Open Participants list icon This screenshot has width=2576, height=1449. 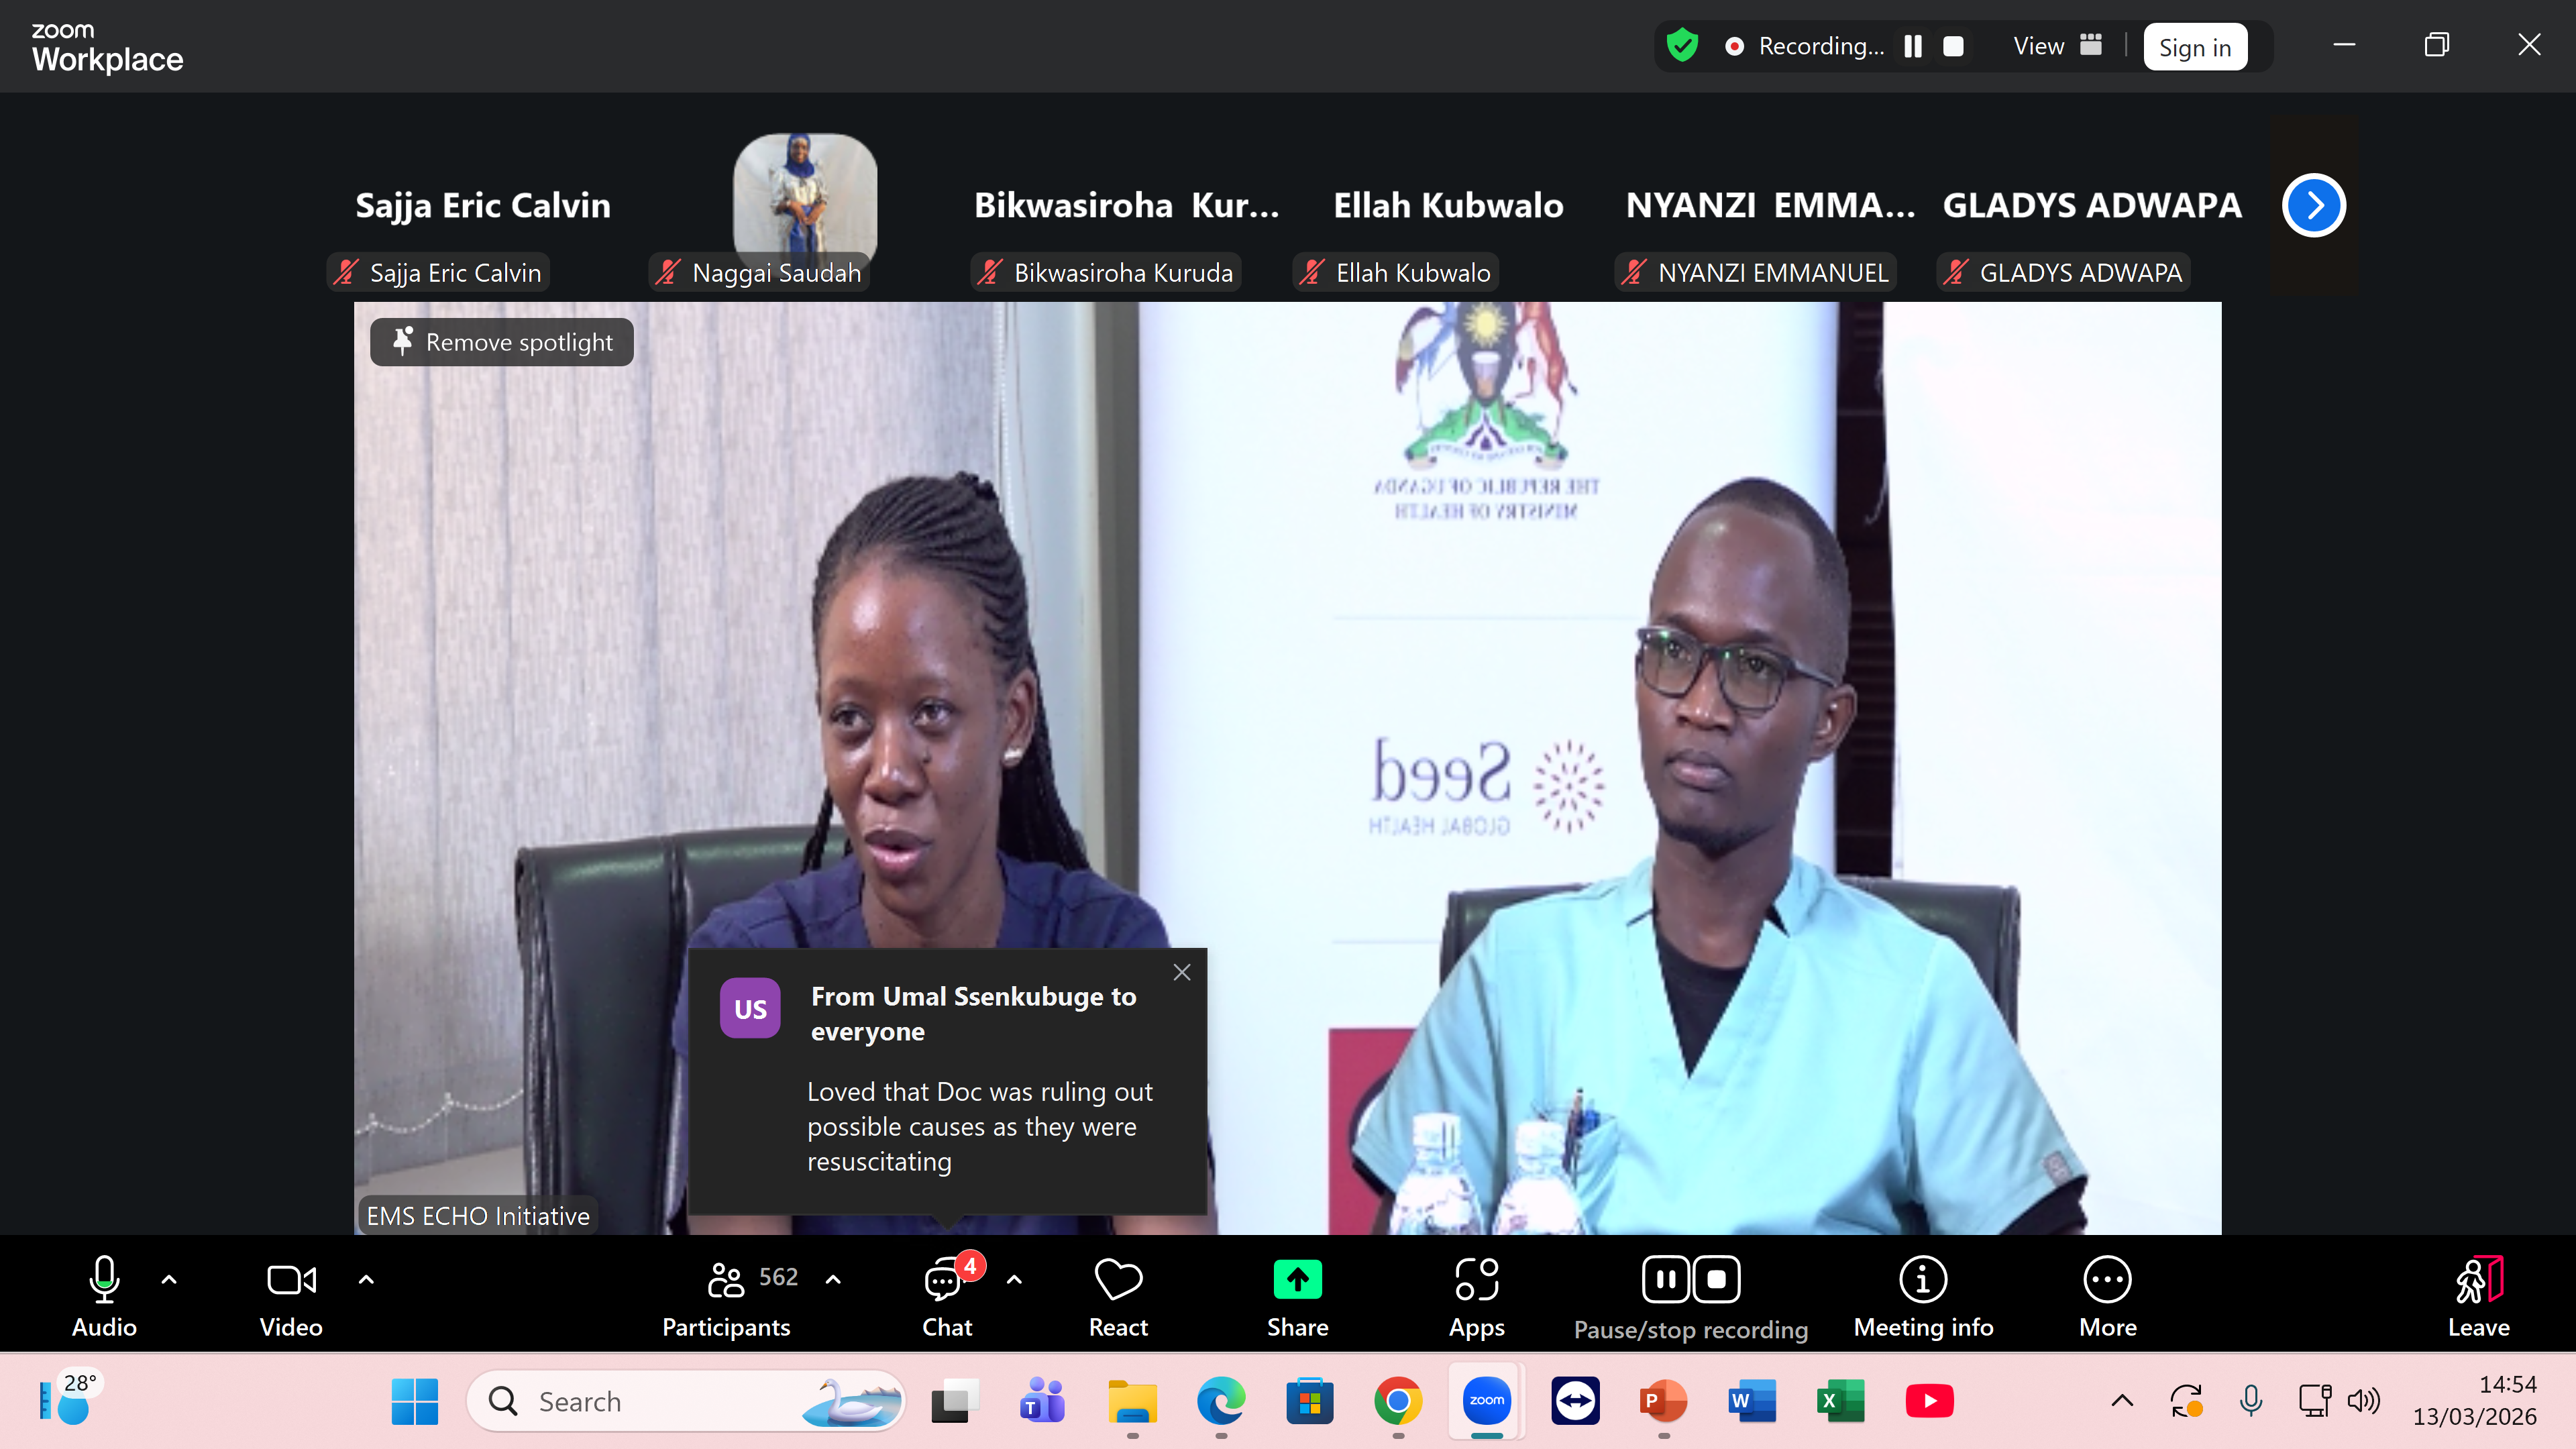click(x=726, y=1280)
